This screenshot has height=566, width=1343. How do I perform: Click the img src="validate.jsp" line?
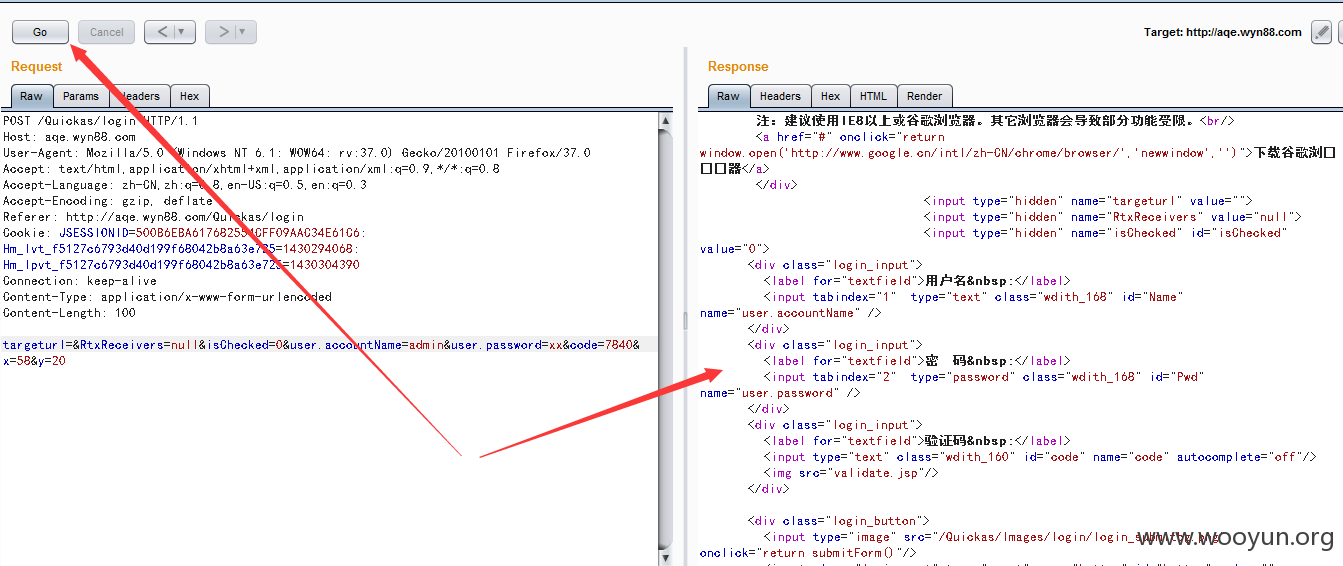[x=851, y=472]
